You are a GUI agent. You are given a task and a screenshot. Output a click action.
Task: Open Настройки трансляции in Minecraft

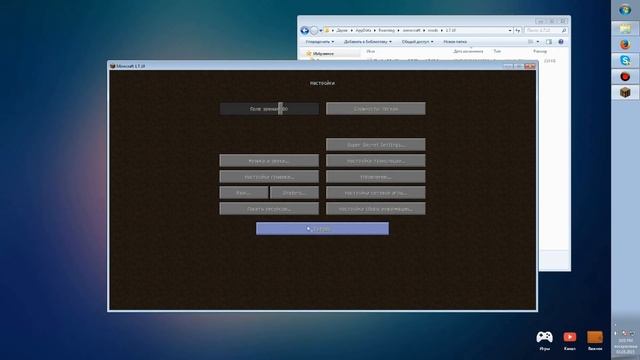[x=376, y=160]
